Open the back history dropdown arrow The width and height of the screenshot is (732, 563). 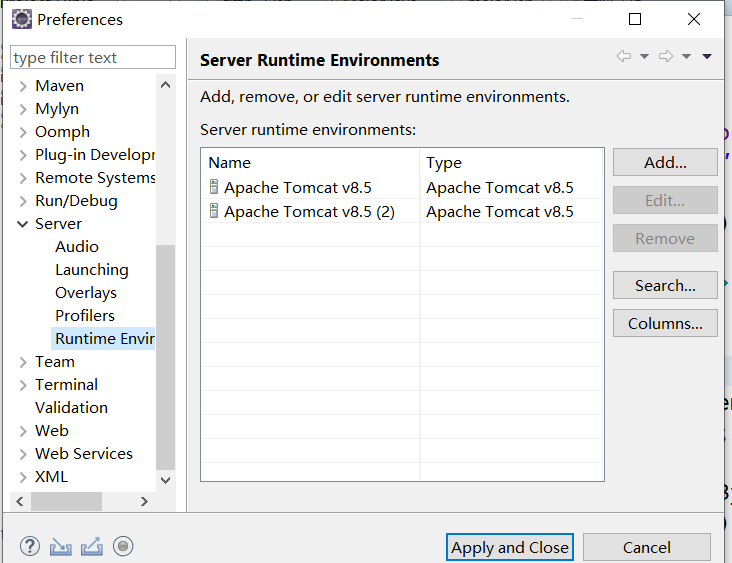[x=644, y=56]
